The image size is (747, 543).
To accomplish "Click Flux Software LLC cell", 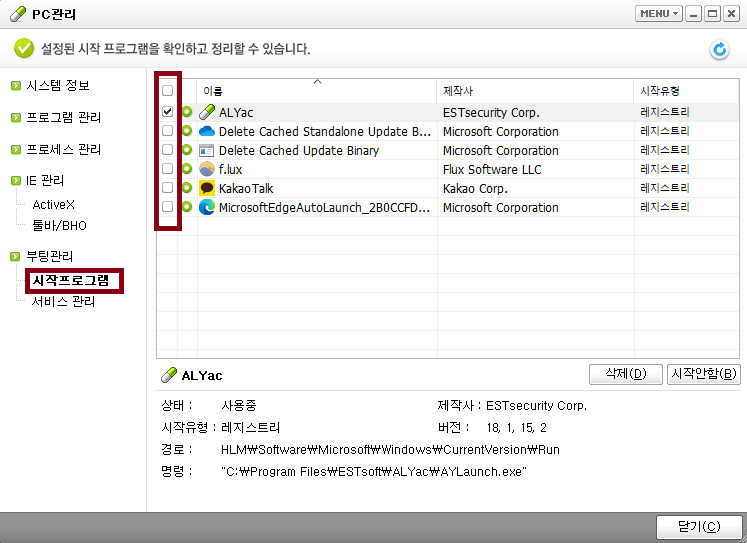I will 492,170.
